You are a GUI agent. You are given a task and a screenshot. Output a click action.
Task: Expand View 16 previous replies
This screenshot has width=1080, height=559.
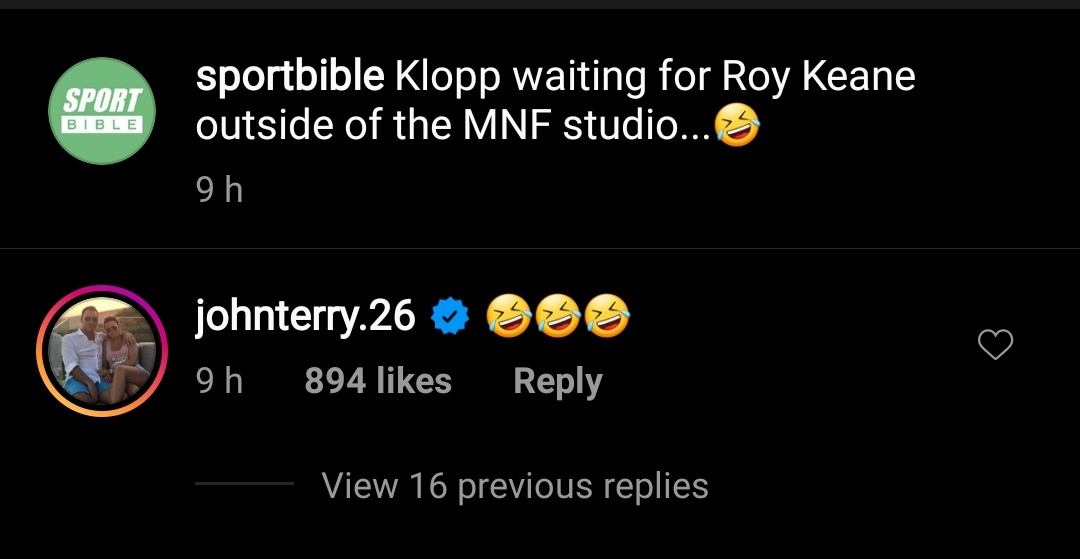[515, 486]
